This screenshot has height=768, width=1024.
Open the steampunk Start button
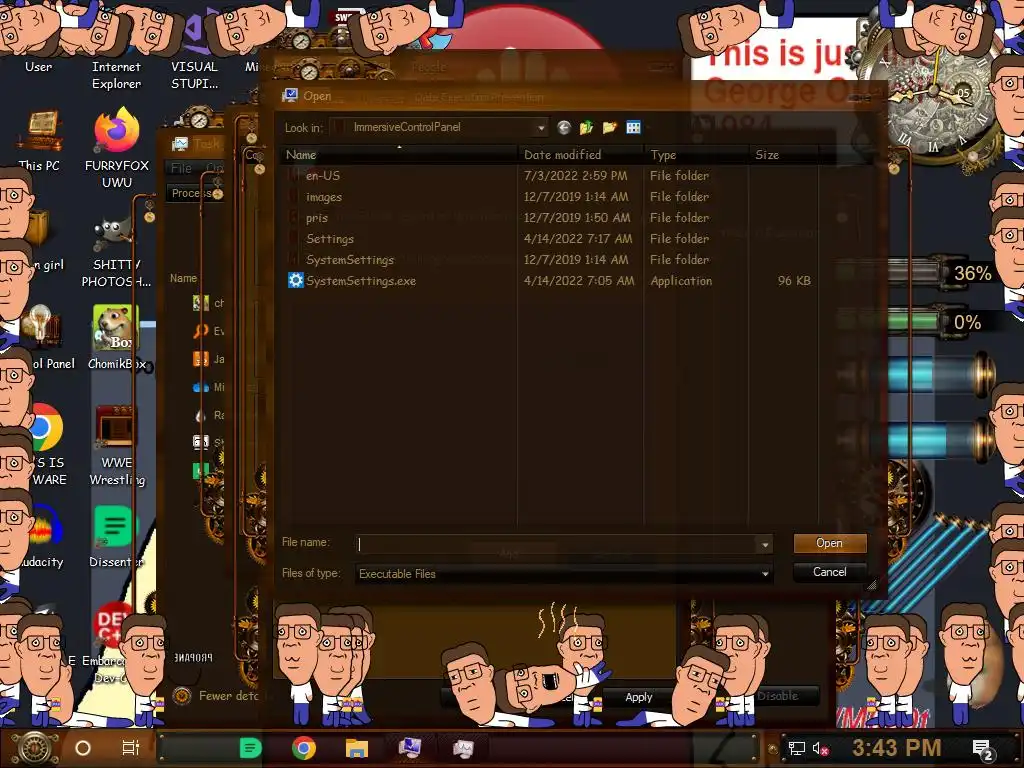pos(35,748)
